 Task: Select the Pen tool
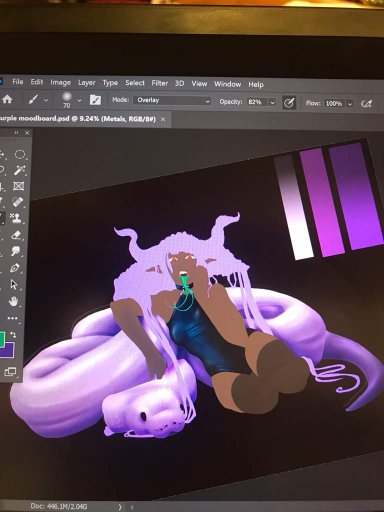[x=15, y=268]
